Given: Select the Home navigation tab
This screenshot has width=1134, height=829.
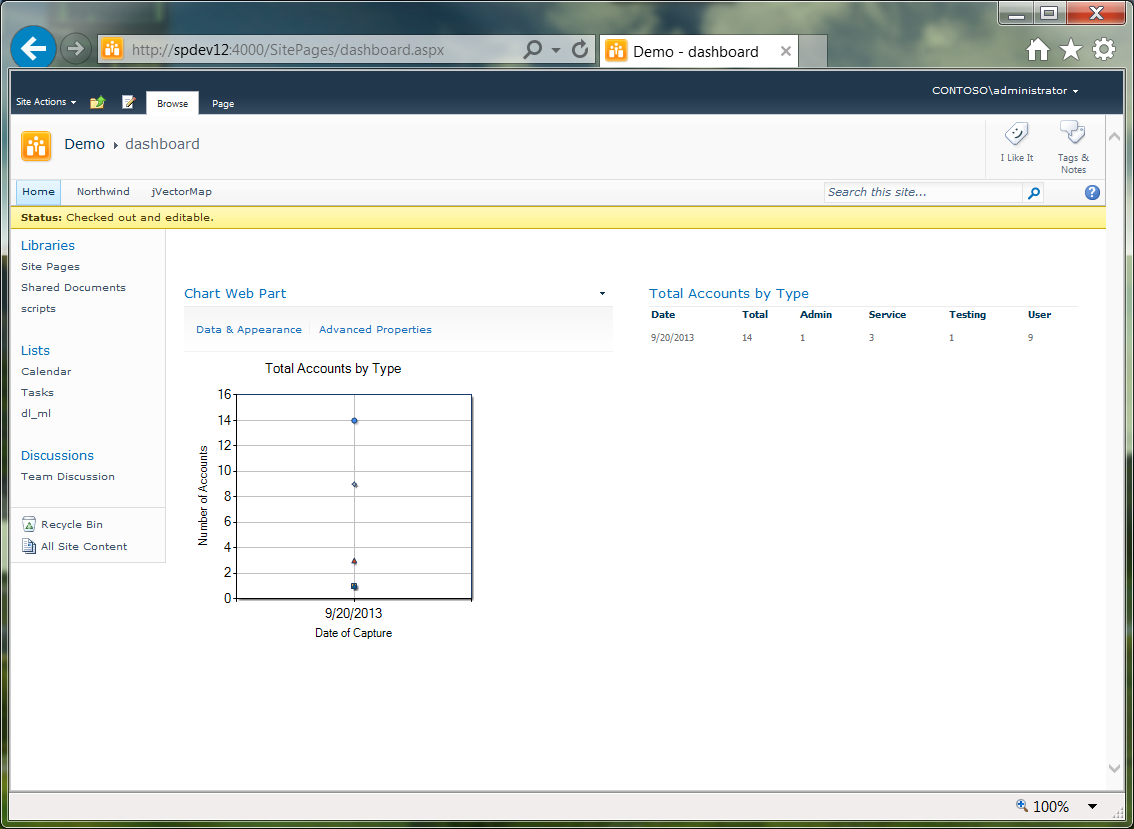Looking at the screenshot, I should (38, 192).
